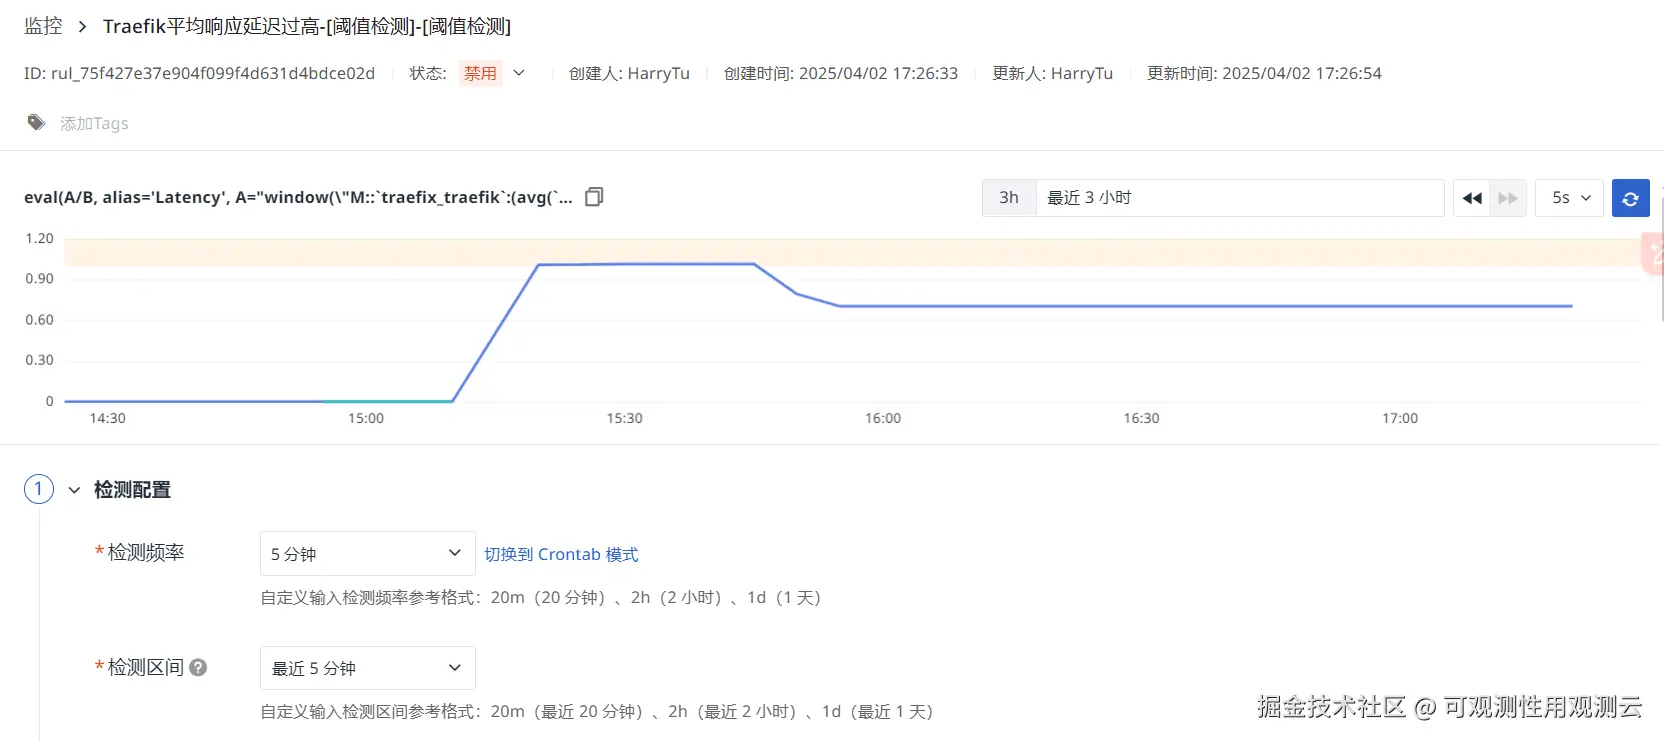Click the 0.30 y-axis label
The image size is (1664, 742).
(x=39, y=360)
